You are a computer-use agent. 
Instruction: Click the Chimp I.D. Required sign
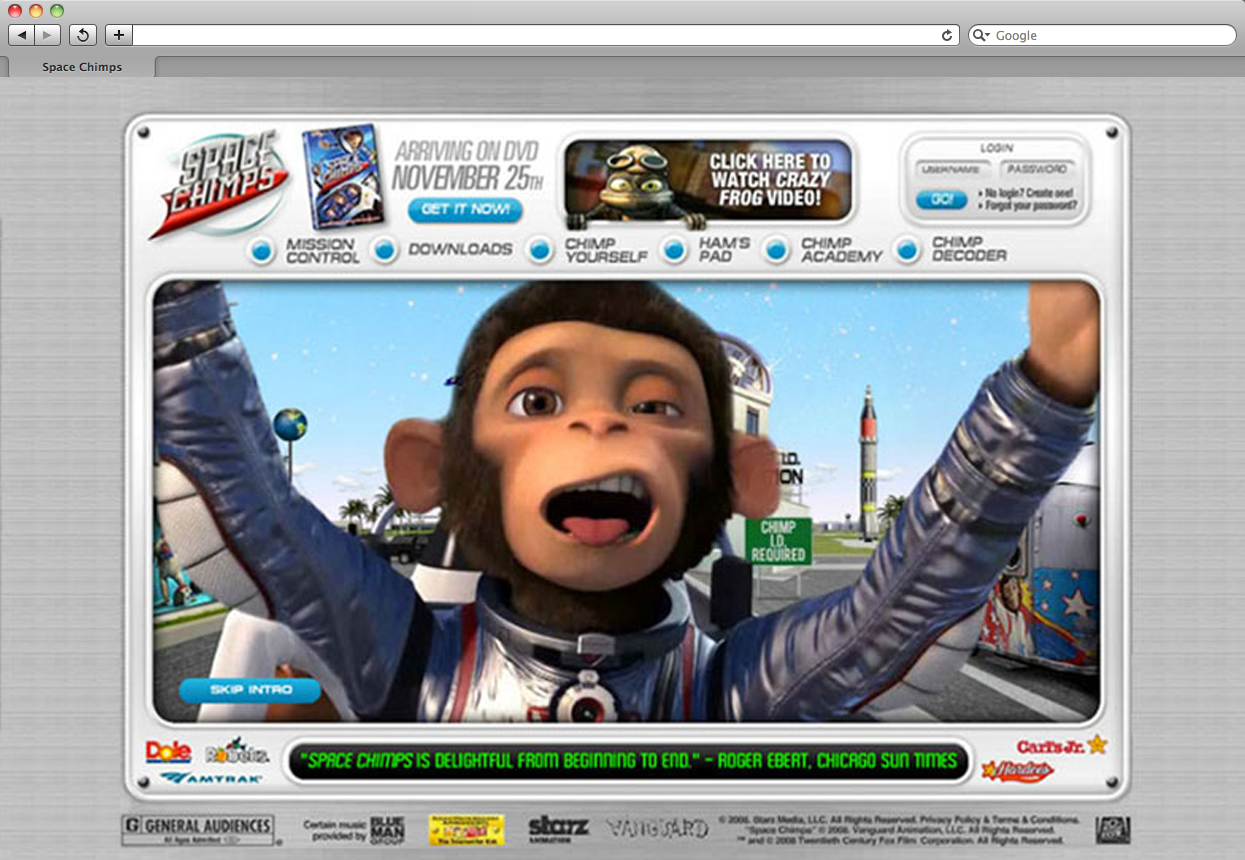click(778, 541)
